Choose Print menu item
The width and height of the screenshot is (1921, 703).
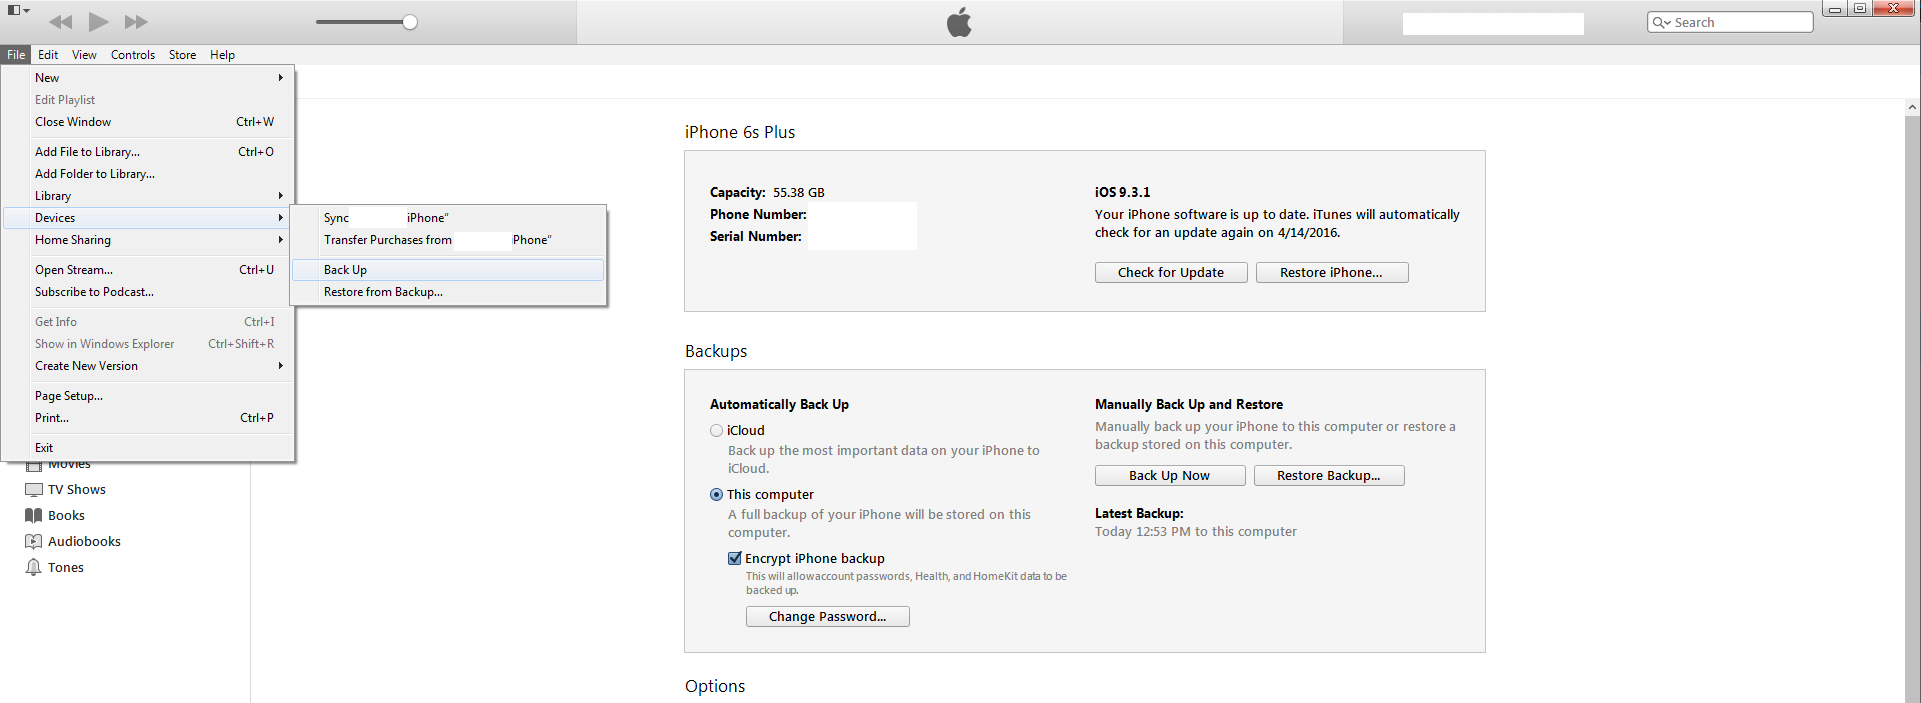click(149, 418)
